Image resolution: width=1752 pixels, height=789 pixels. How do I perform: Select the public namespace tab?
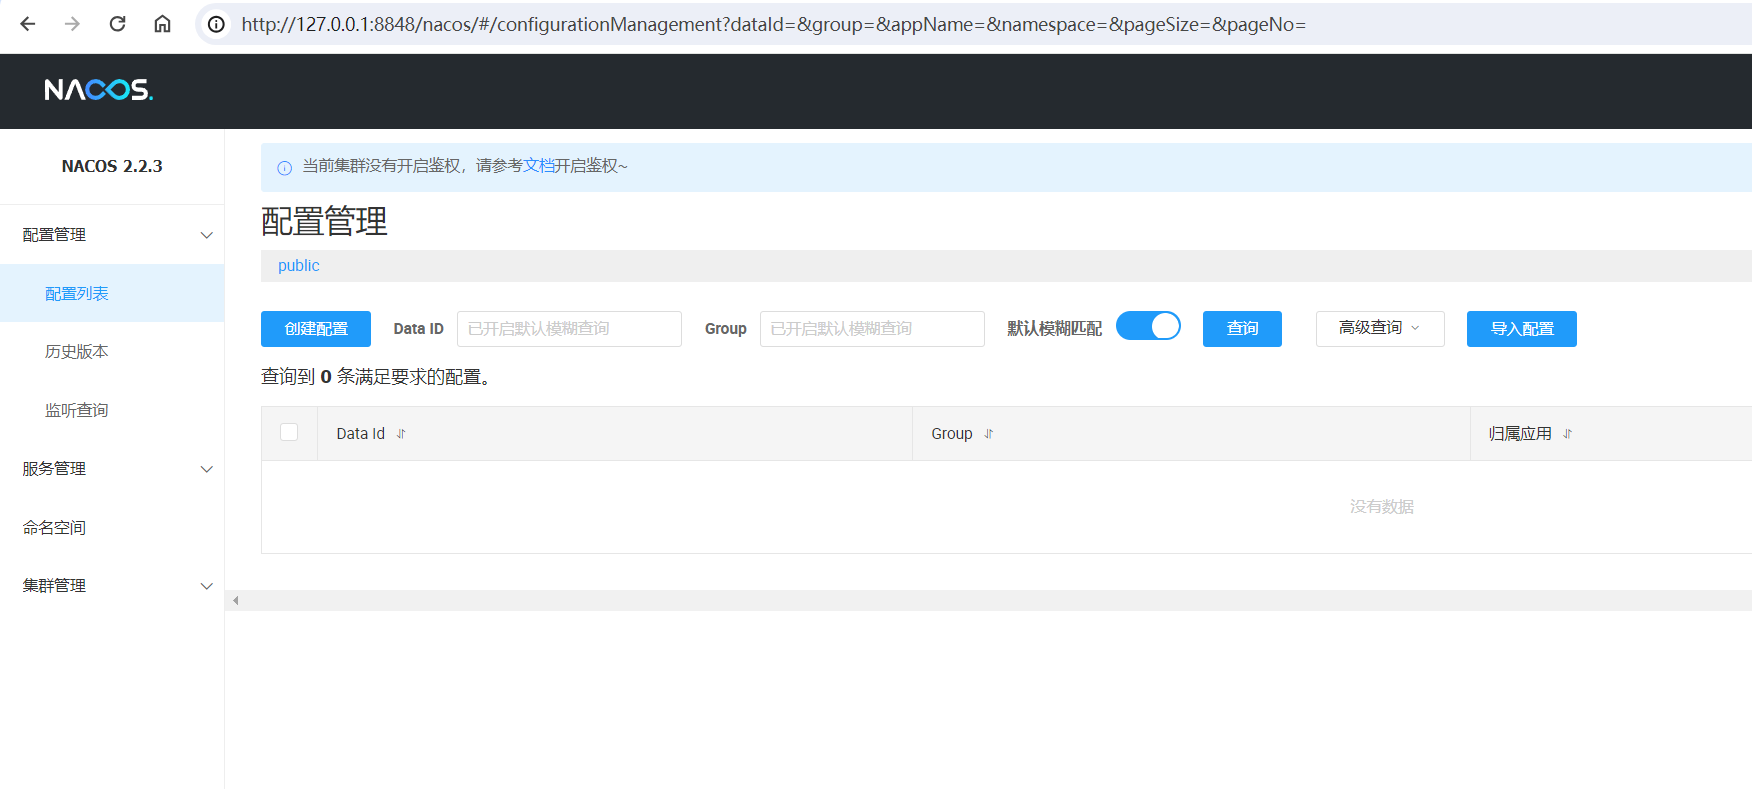299,266
